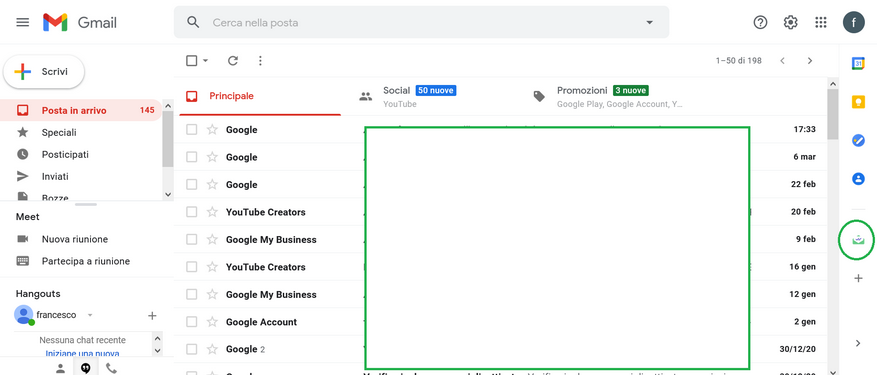Image resolution: width=877 pixels, height=375 pixels.
Task: Open the Support help icon
Action: tap(760, 22)
